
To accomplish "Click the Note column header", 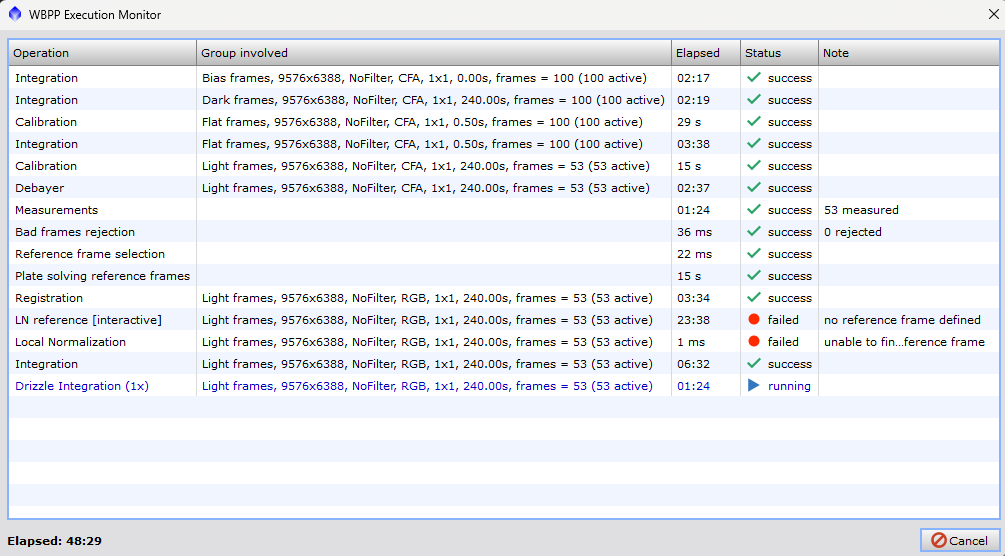I will click(x=908, y=53).
